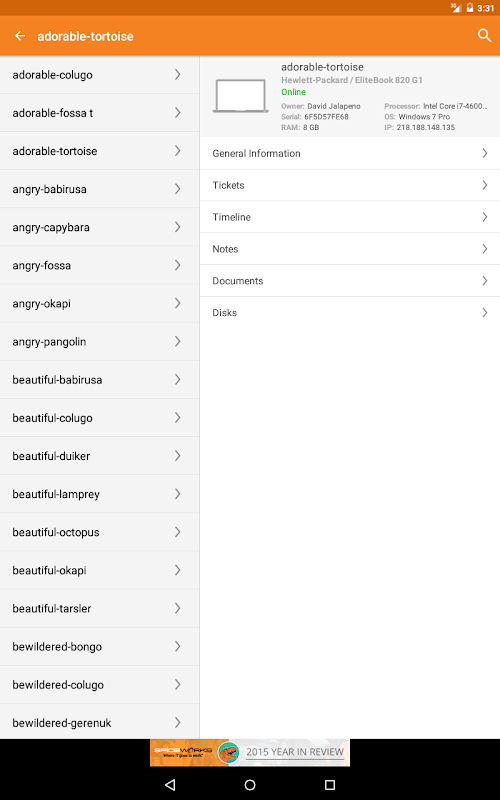
Task: Expand the Timeline section chevron
Action: (x=485, y=217)
